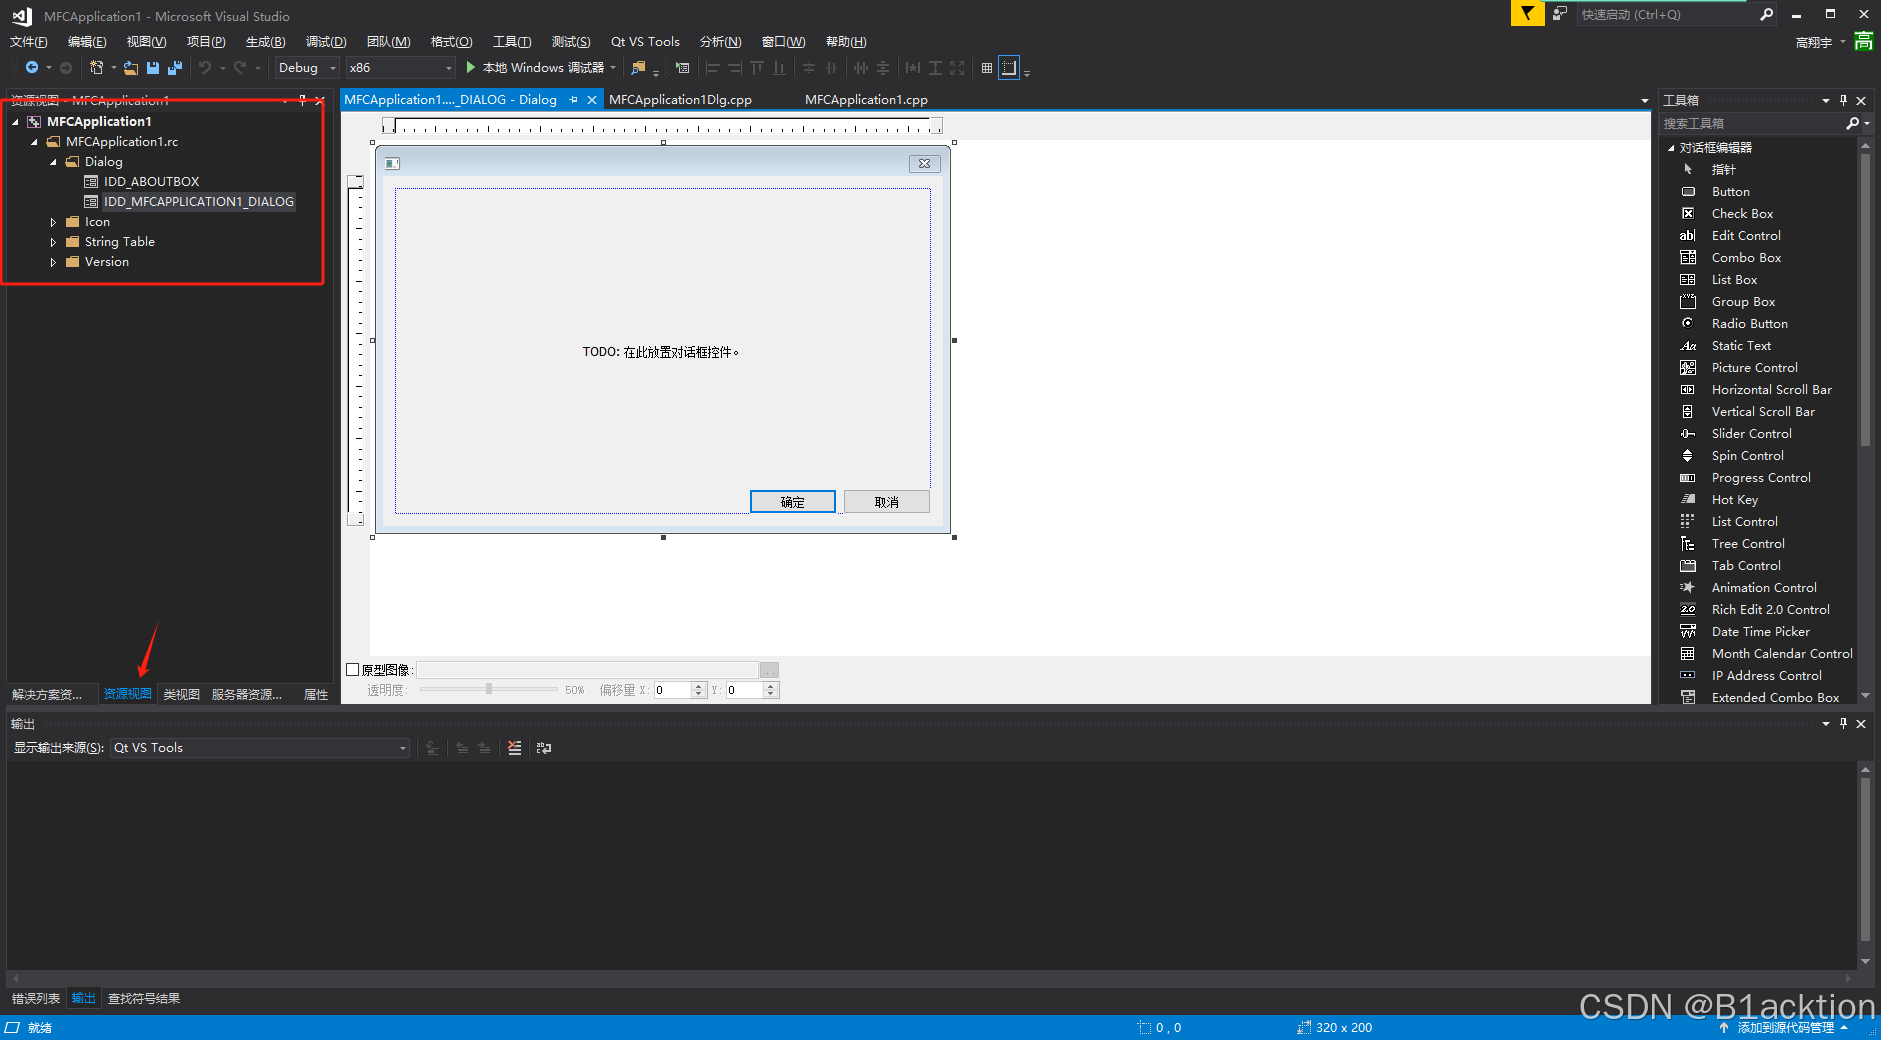The height and width of the screenshot is (1040, 1881).
Task: Switch to the MFCApplication1.cpp tab
Action: pos(866,99)
